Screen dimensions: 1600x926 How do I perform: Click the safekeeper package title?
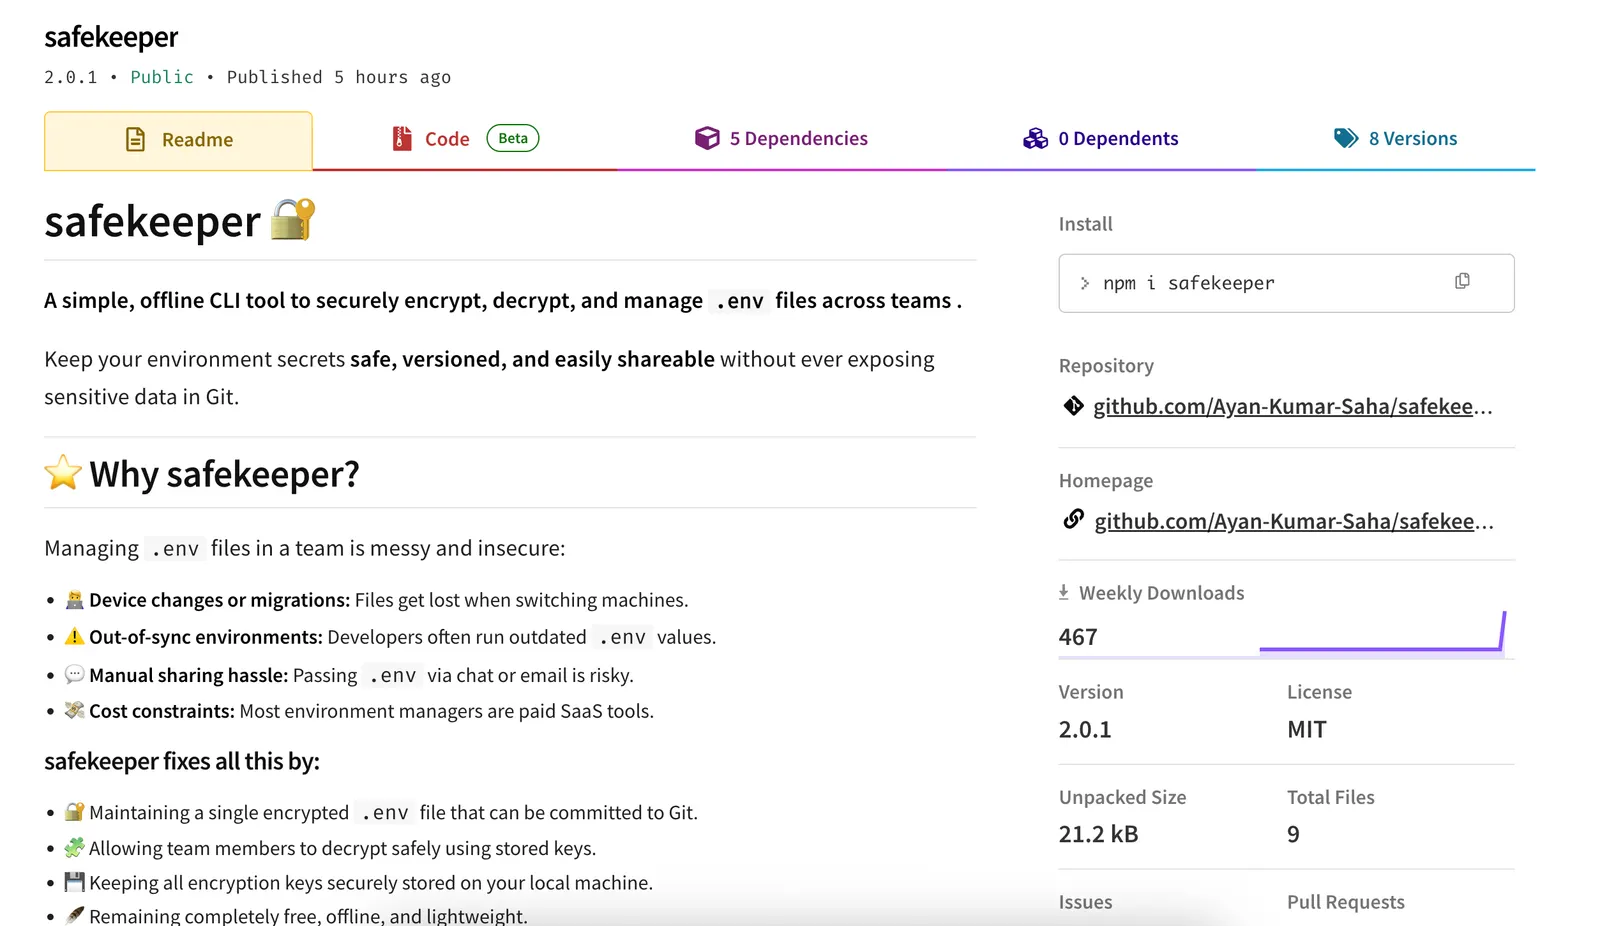111,37
